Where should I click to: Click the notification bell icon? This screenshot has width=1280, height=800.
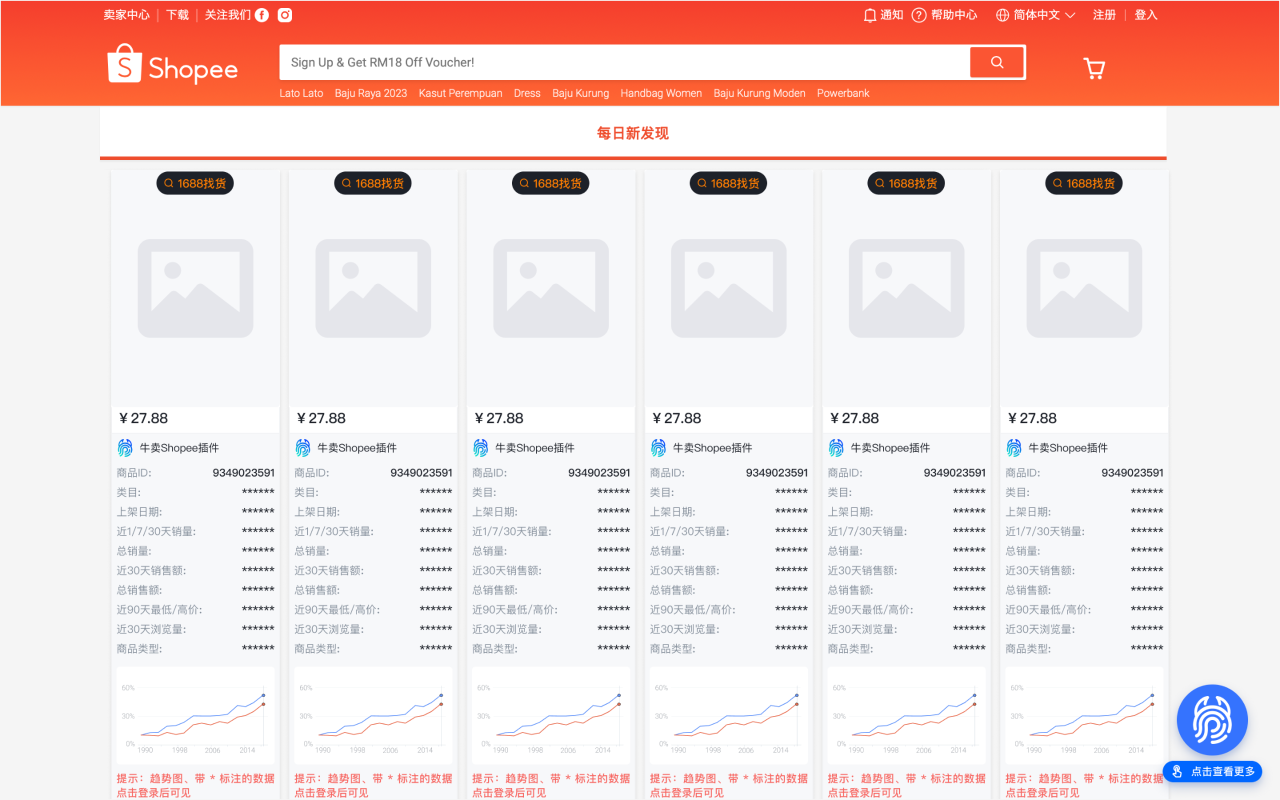click(870, 15)
